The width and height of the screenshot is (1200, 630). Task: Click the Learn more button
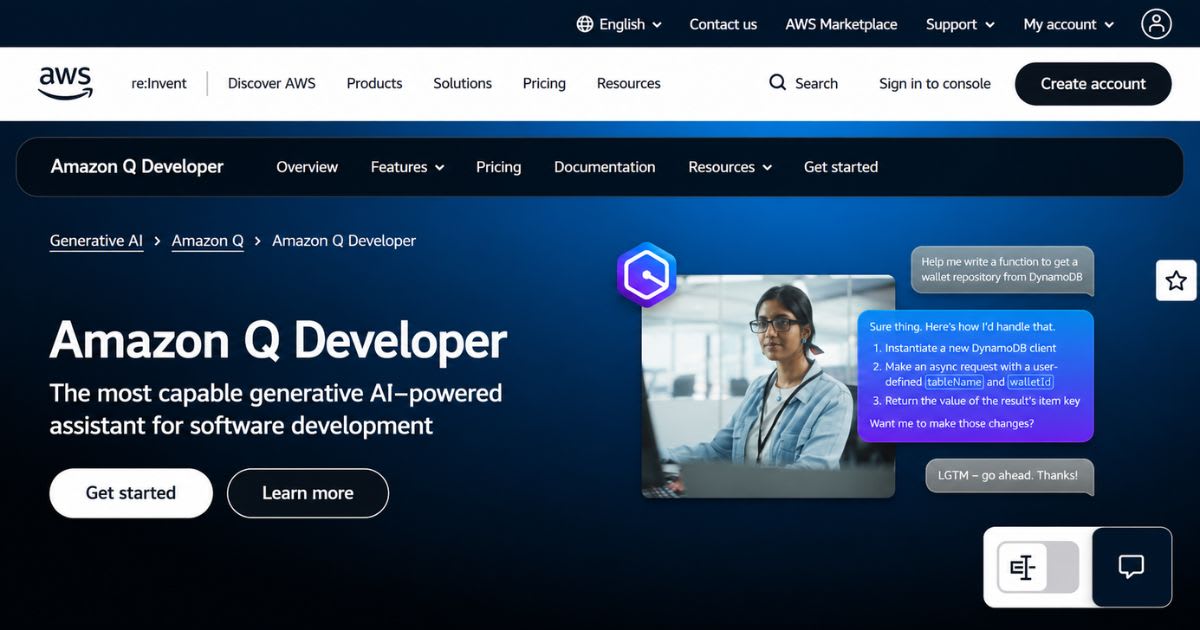tap(308, 493)
